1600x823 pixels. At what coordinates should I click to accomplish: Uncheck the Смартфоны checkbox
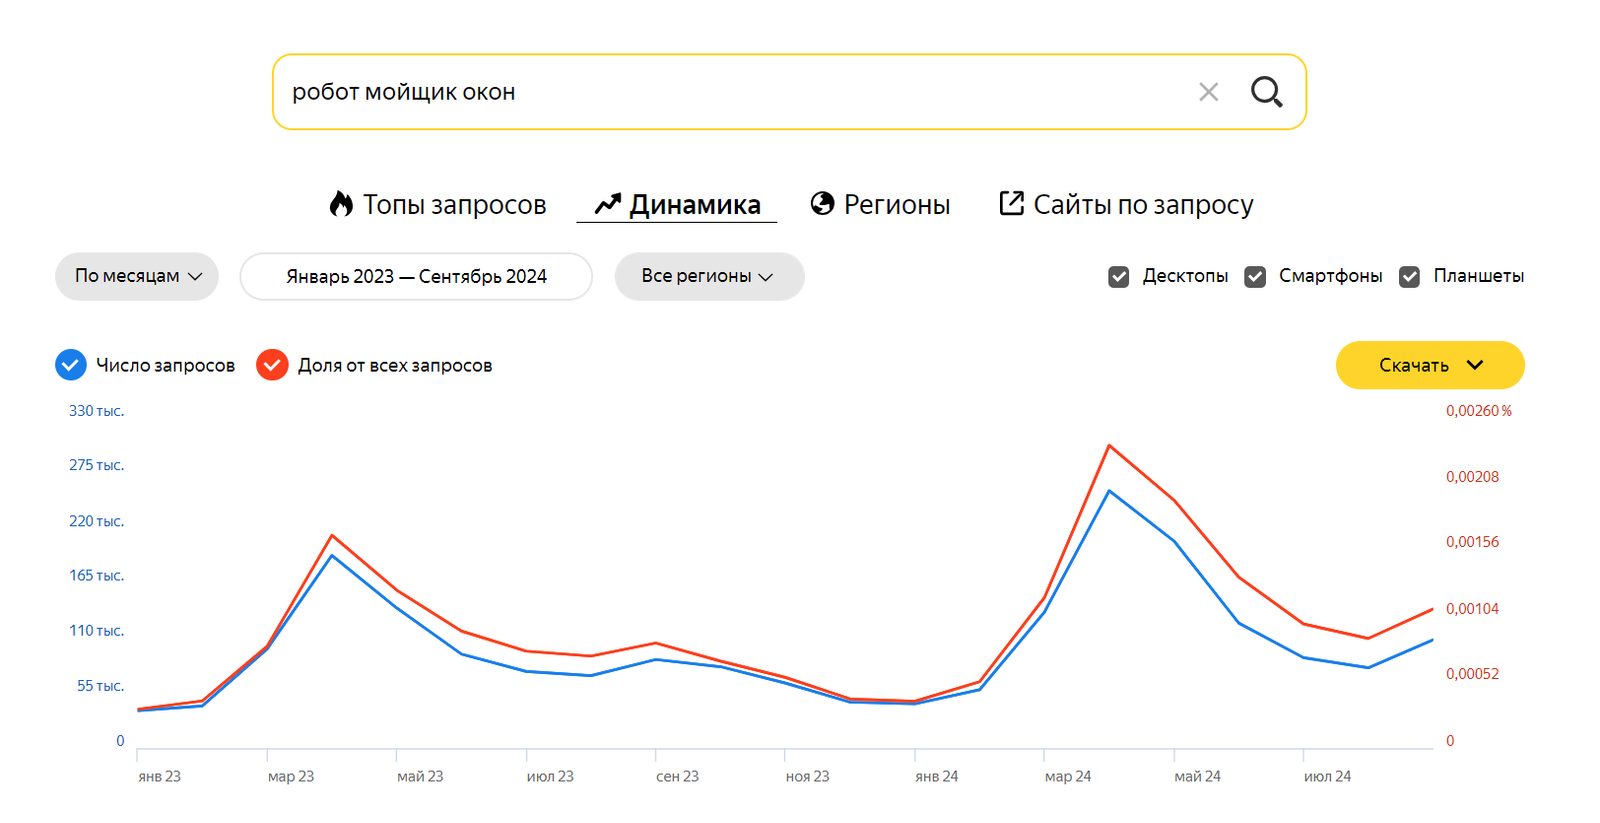coord(1255,277)
